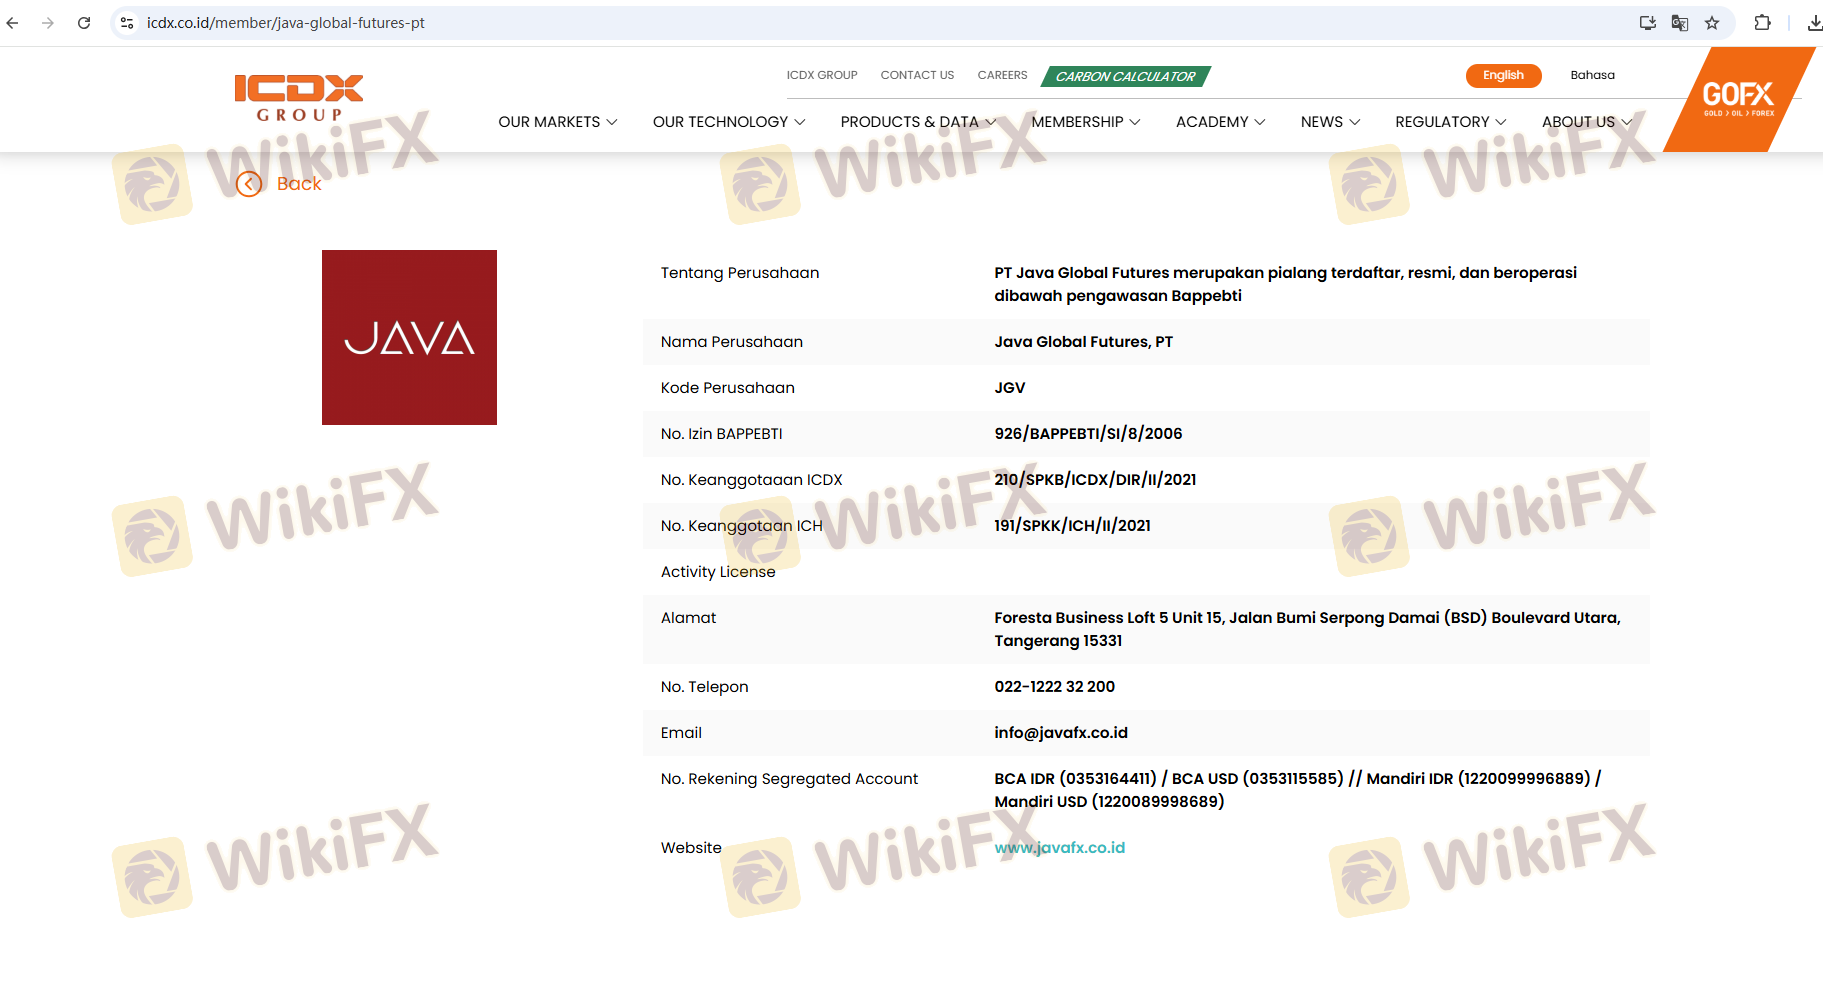
Task: Click the red JAVA company logo
Action: click(x=409, y=338)
